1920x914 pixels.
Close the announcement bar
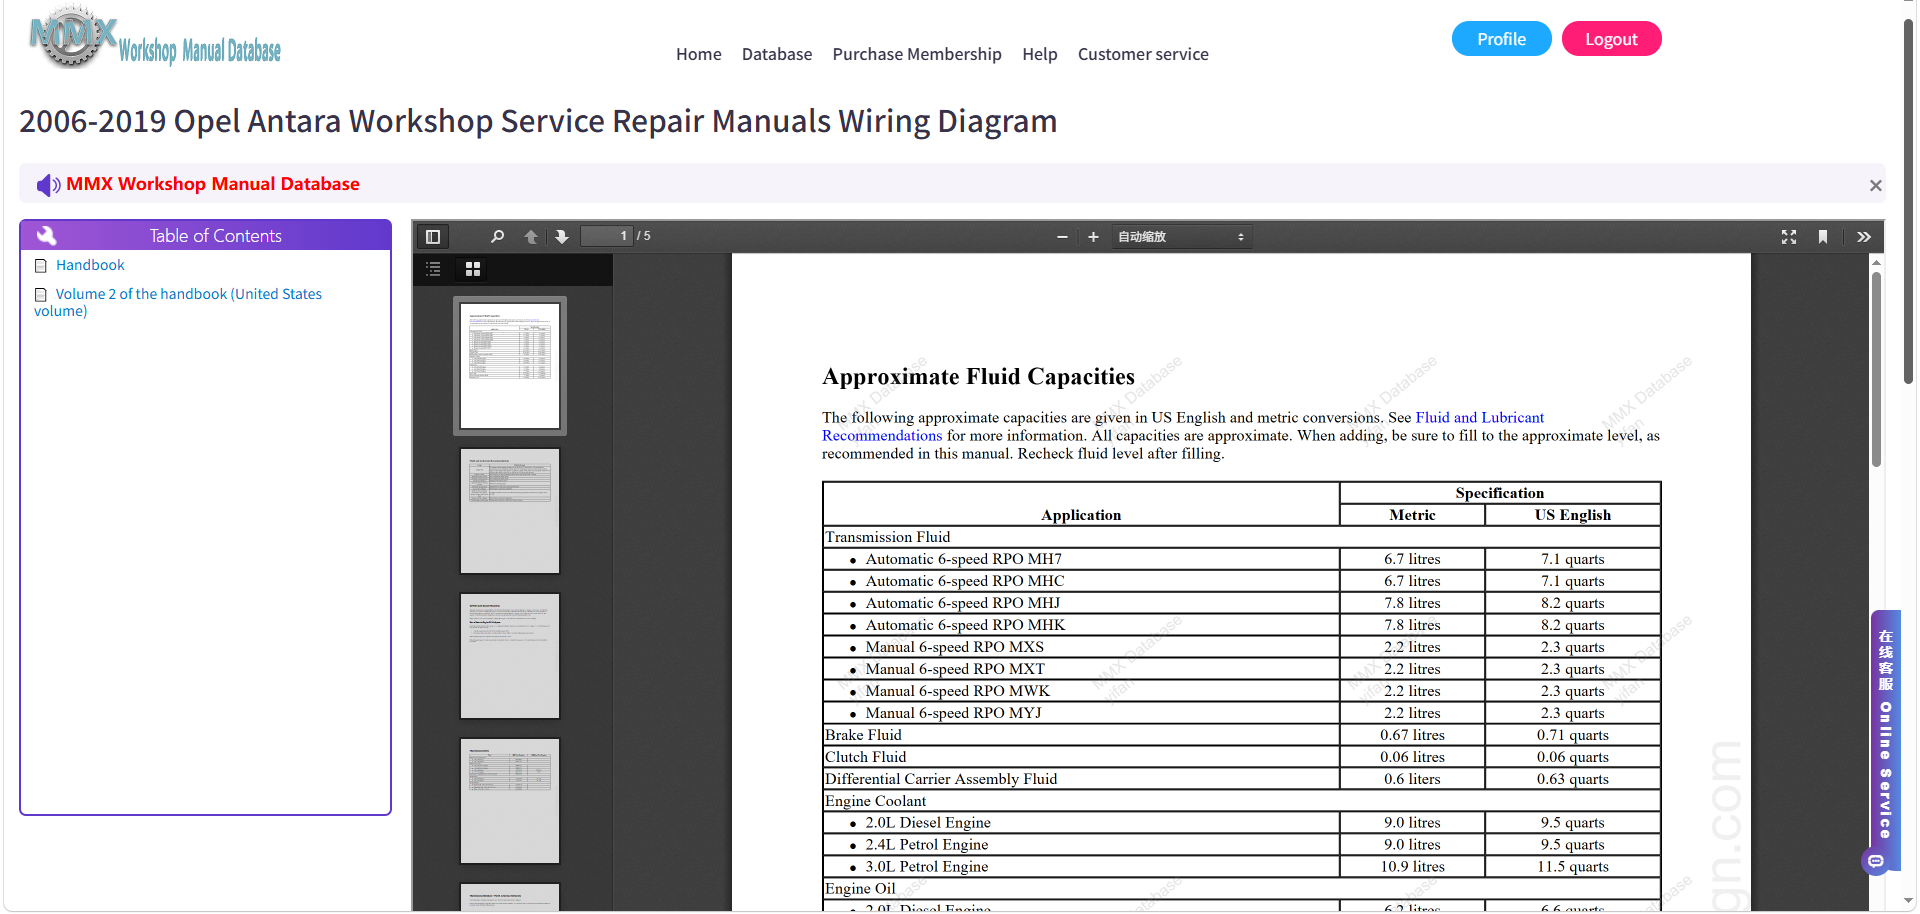pos(1876,185)
